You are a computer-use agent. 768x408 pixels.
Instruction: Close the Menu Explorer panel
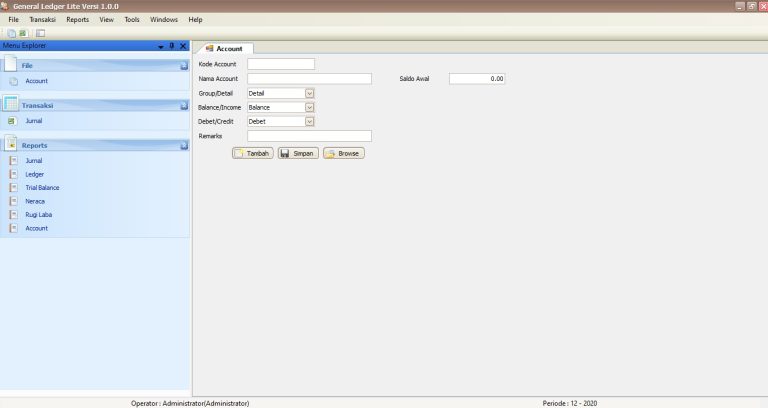tap(183, 45)
